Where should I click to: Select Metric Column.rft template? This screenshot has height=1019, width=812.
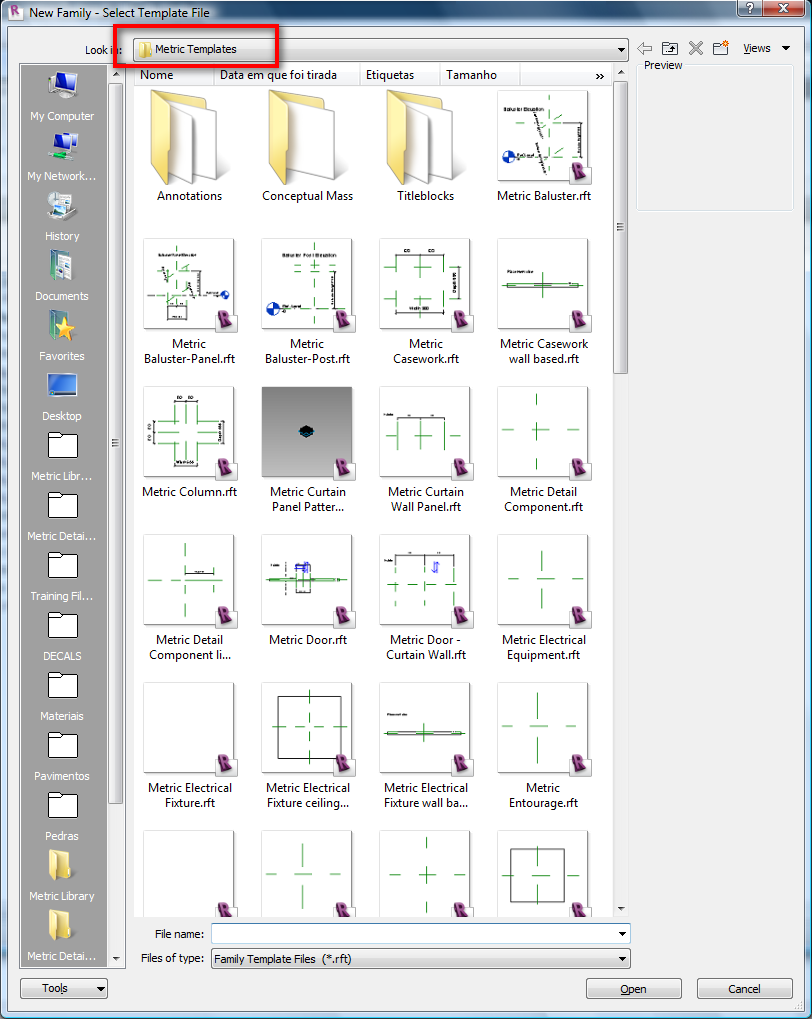[x=189, y=443]
